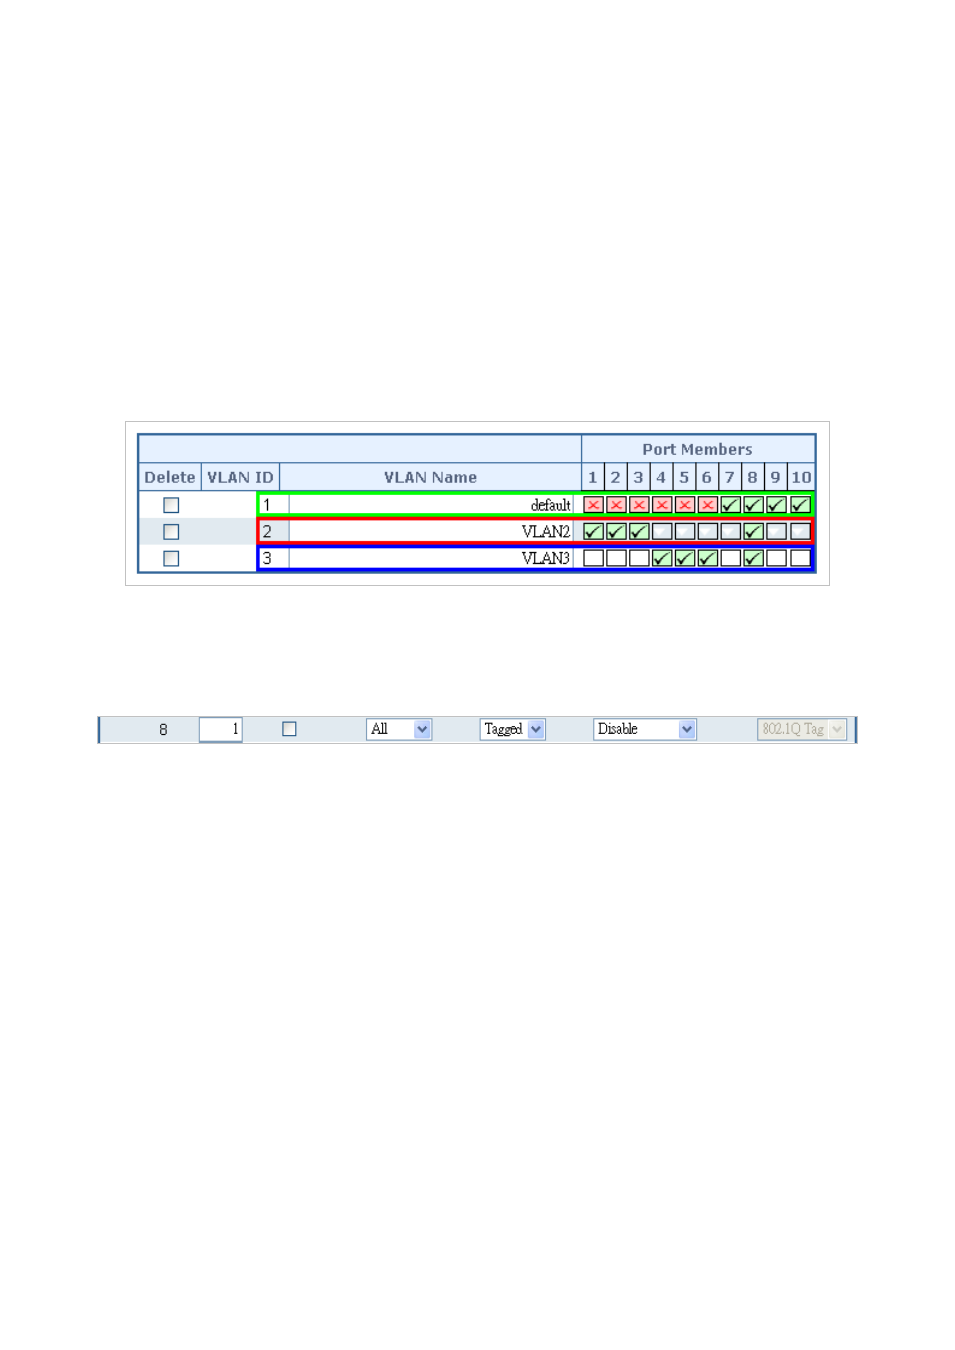Uncheck port 1 in the VLAN2 row
The image size is (955, 1350).
(593, 532)
